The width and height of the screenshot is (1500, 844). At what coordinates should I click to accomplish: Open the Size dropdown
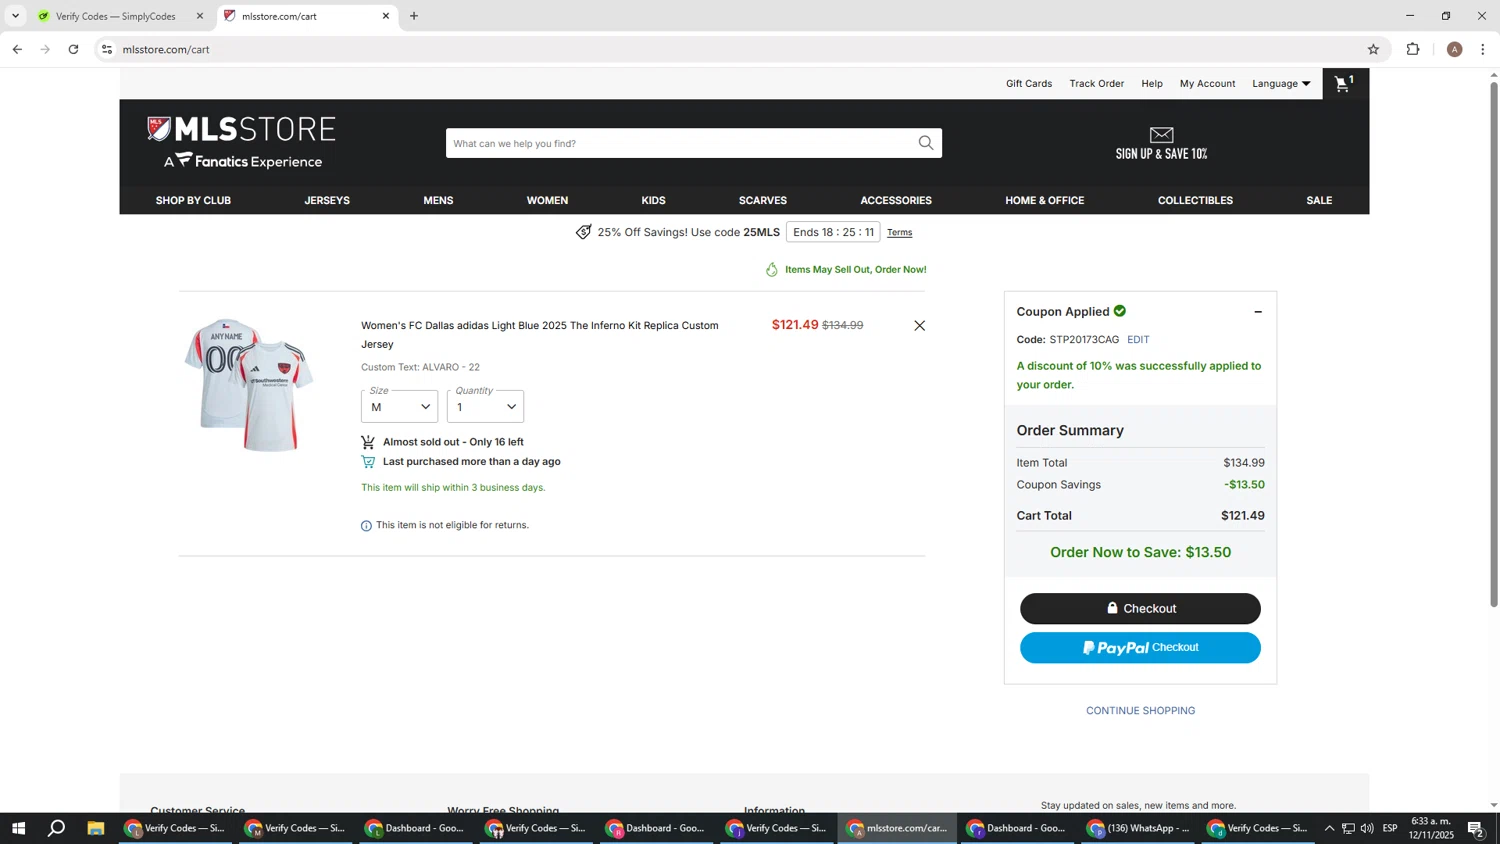399,406
